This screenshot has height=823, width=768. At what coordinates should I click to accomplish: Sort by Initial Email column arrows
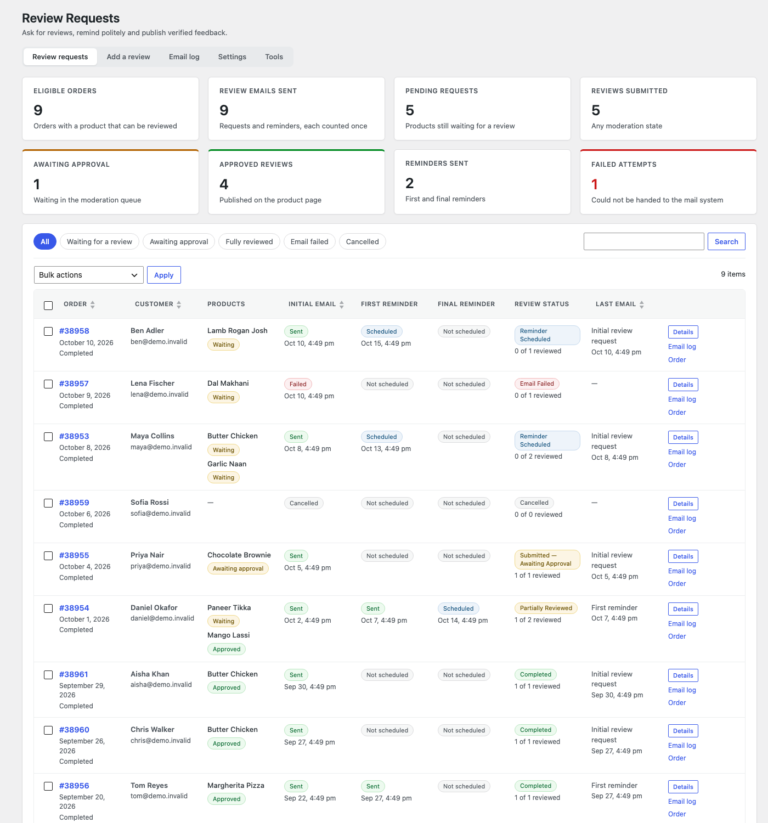pyautogui.click(x=342, y=304)
